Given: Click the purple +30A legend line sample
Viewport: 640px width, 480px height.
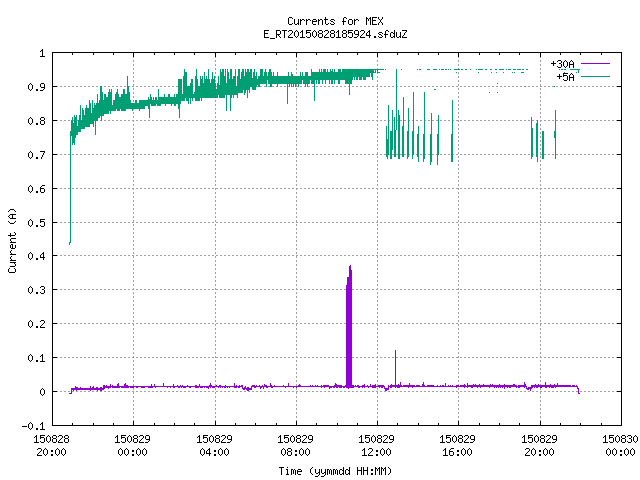Looking at the screenshot, I should pos(595,64).
